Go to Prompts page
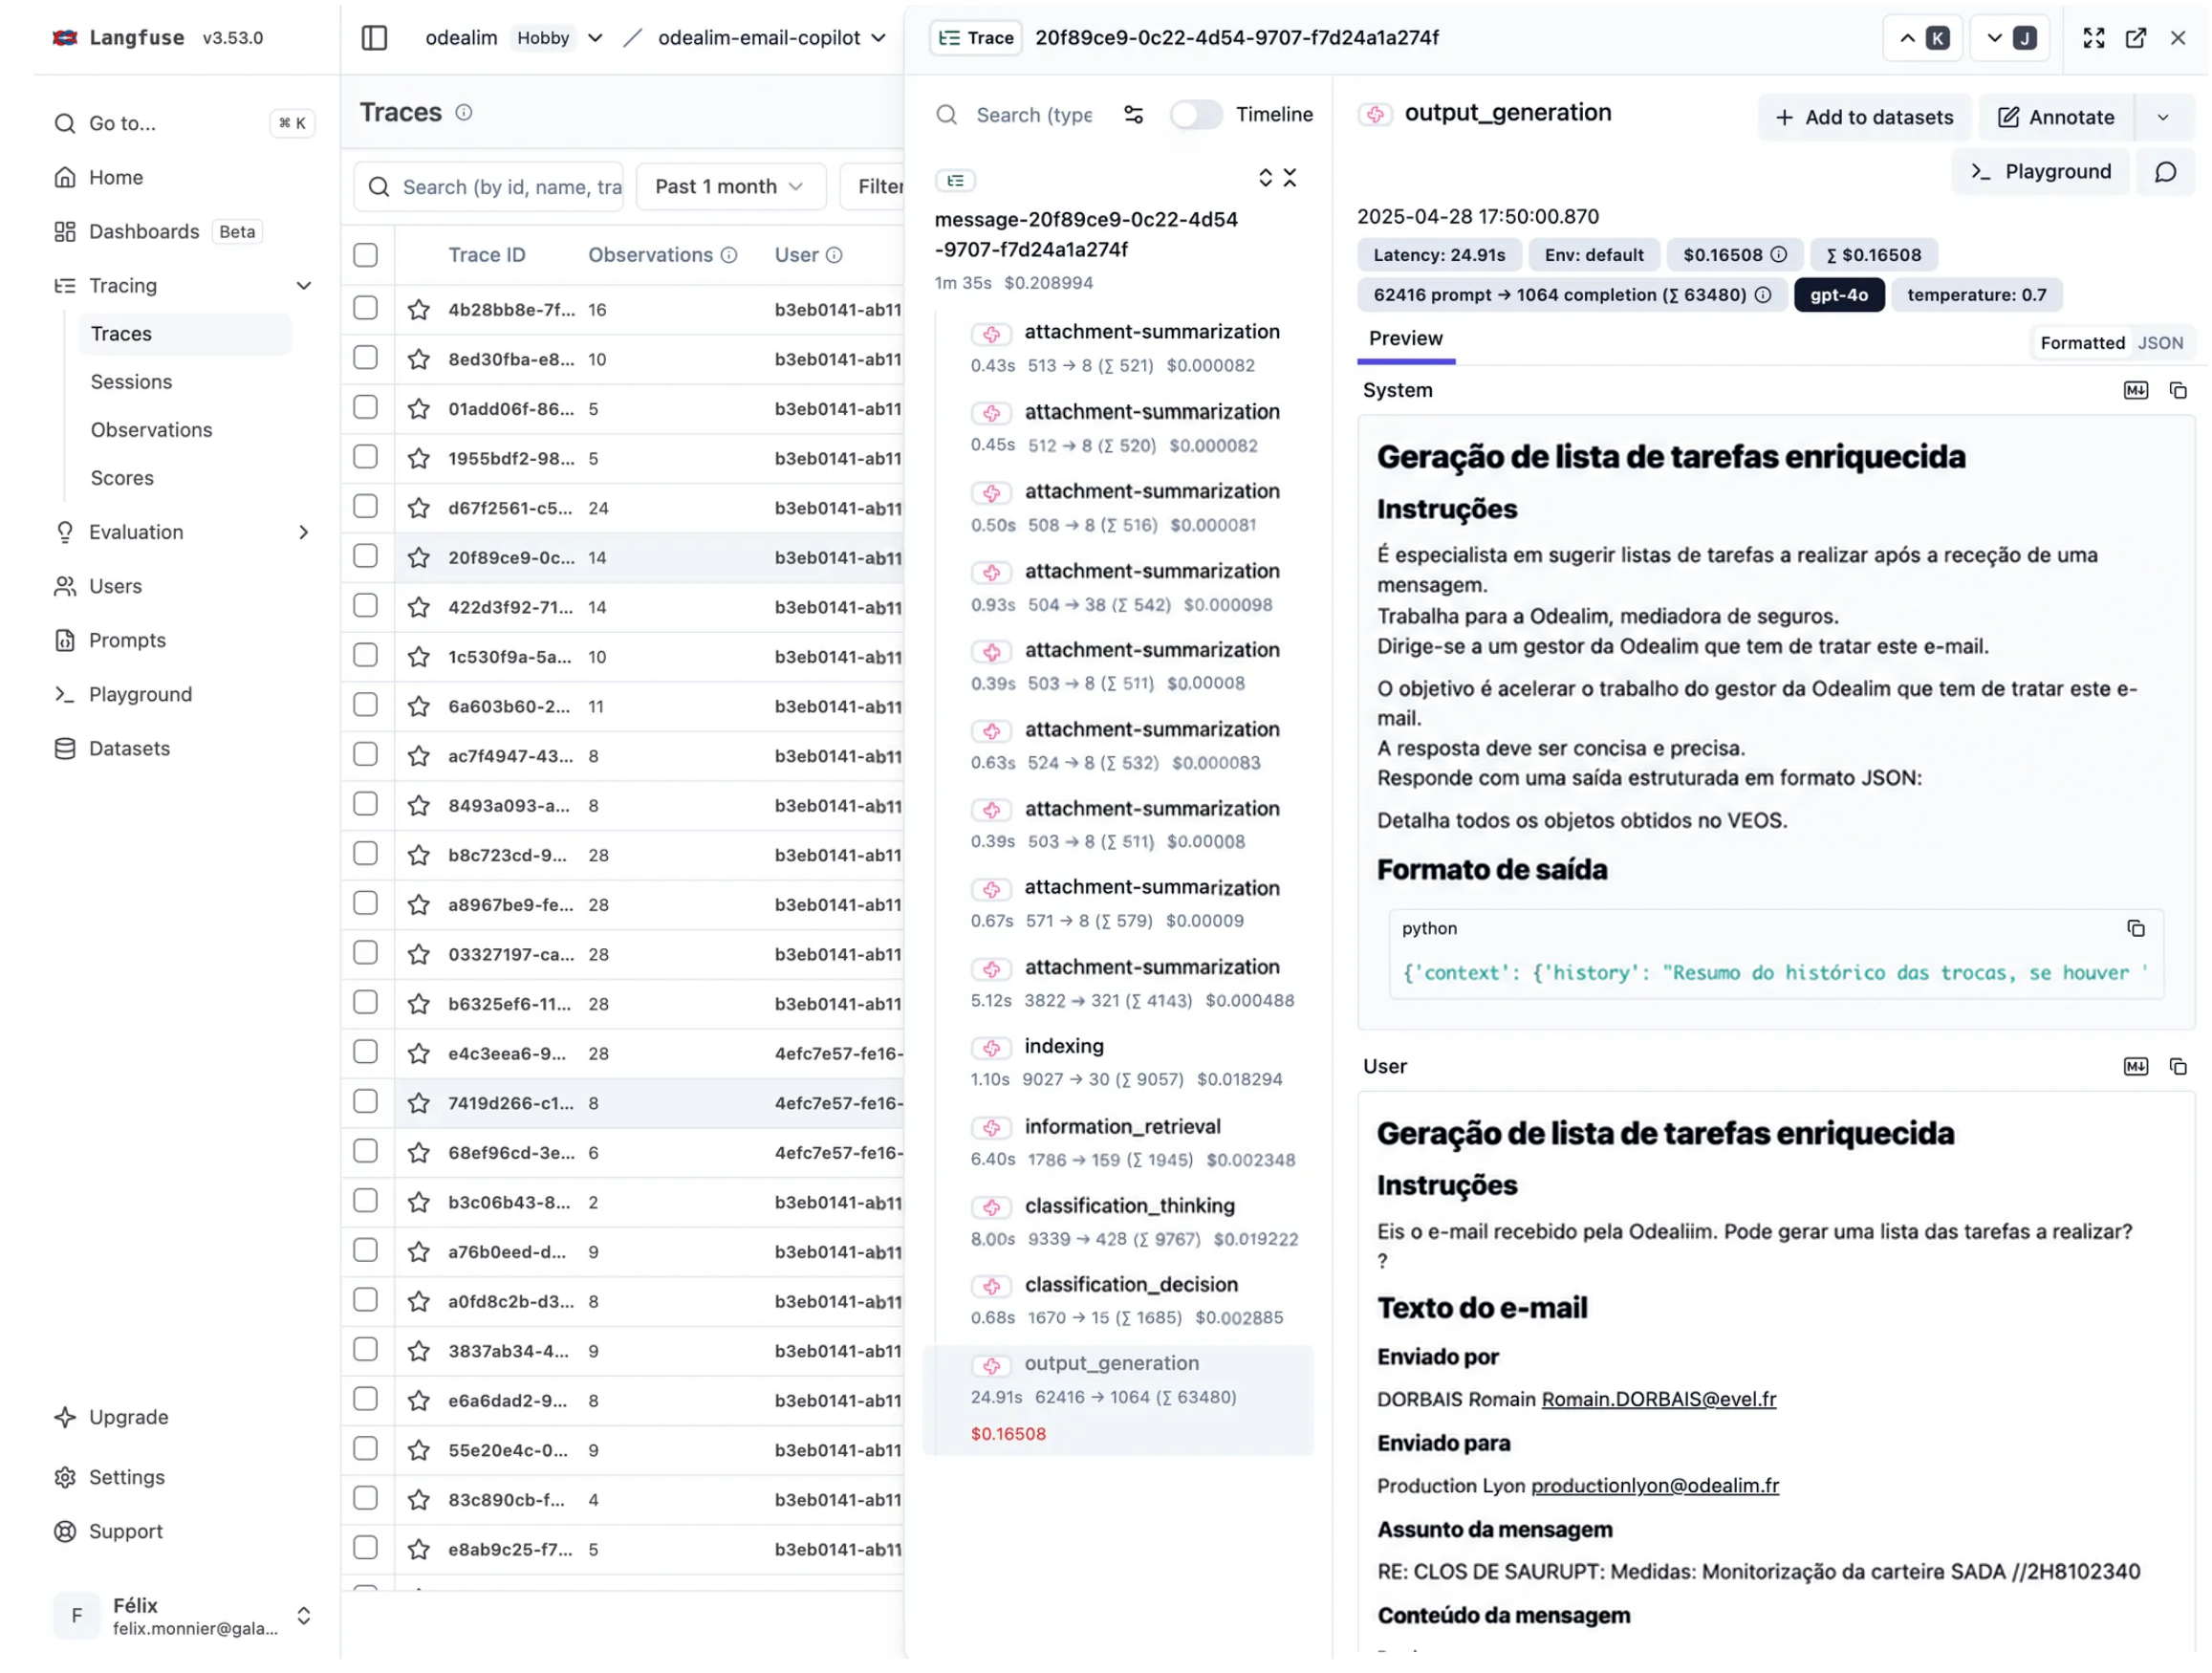The height and width of the screenshot is (1673, 2212). tap(127, 641)
